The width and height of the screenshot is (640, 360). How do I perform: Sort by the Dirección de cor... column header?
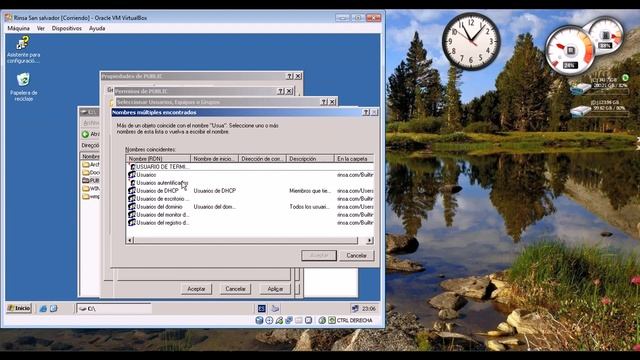click(262, 158)
